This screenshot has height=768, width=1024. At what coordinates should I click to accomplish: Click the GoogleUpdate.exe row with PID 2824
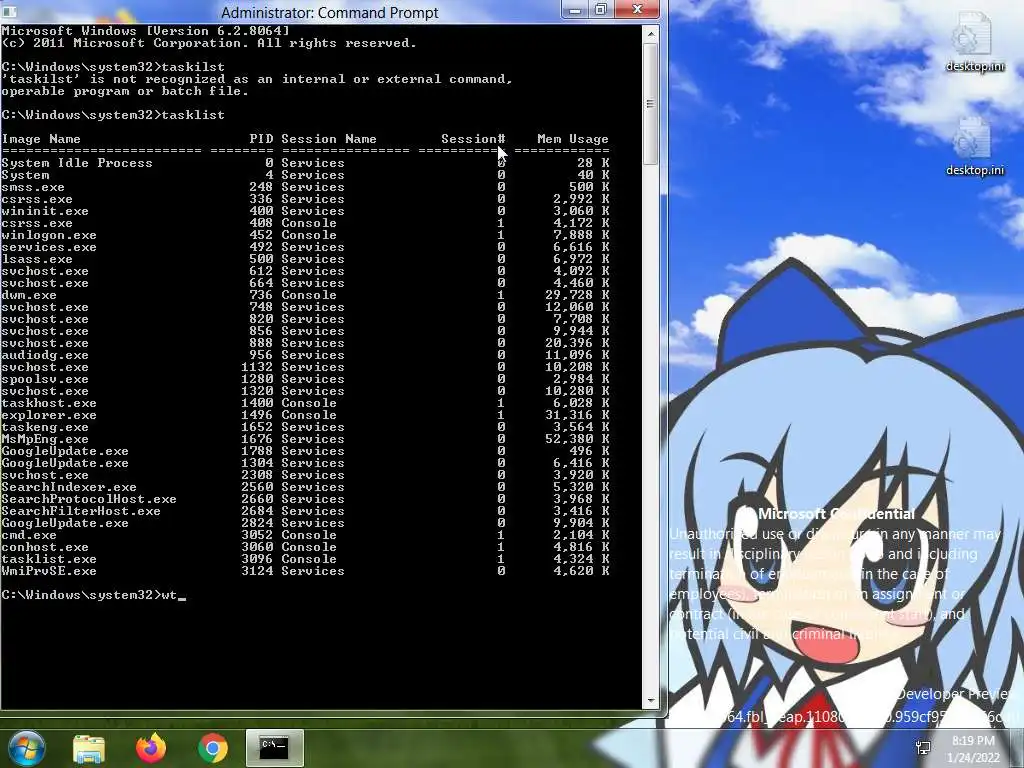(305, 524)
